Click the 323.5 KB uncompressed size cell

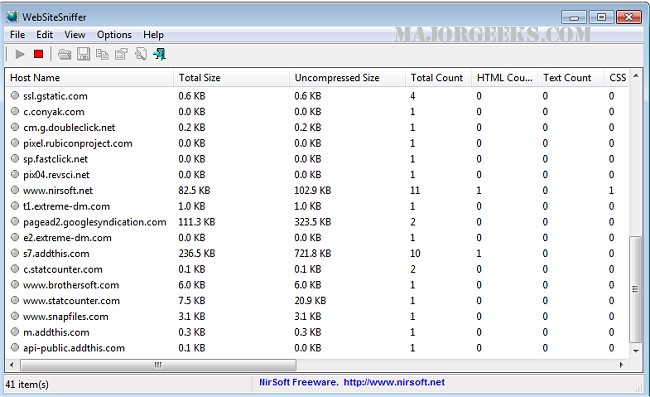point(313,222)
